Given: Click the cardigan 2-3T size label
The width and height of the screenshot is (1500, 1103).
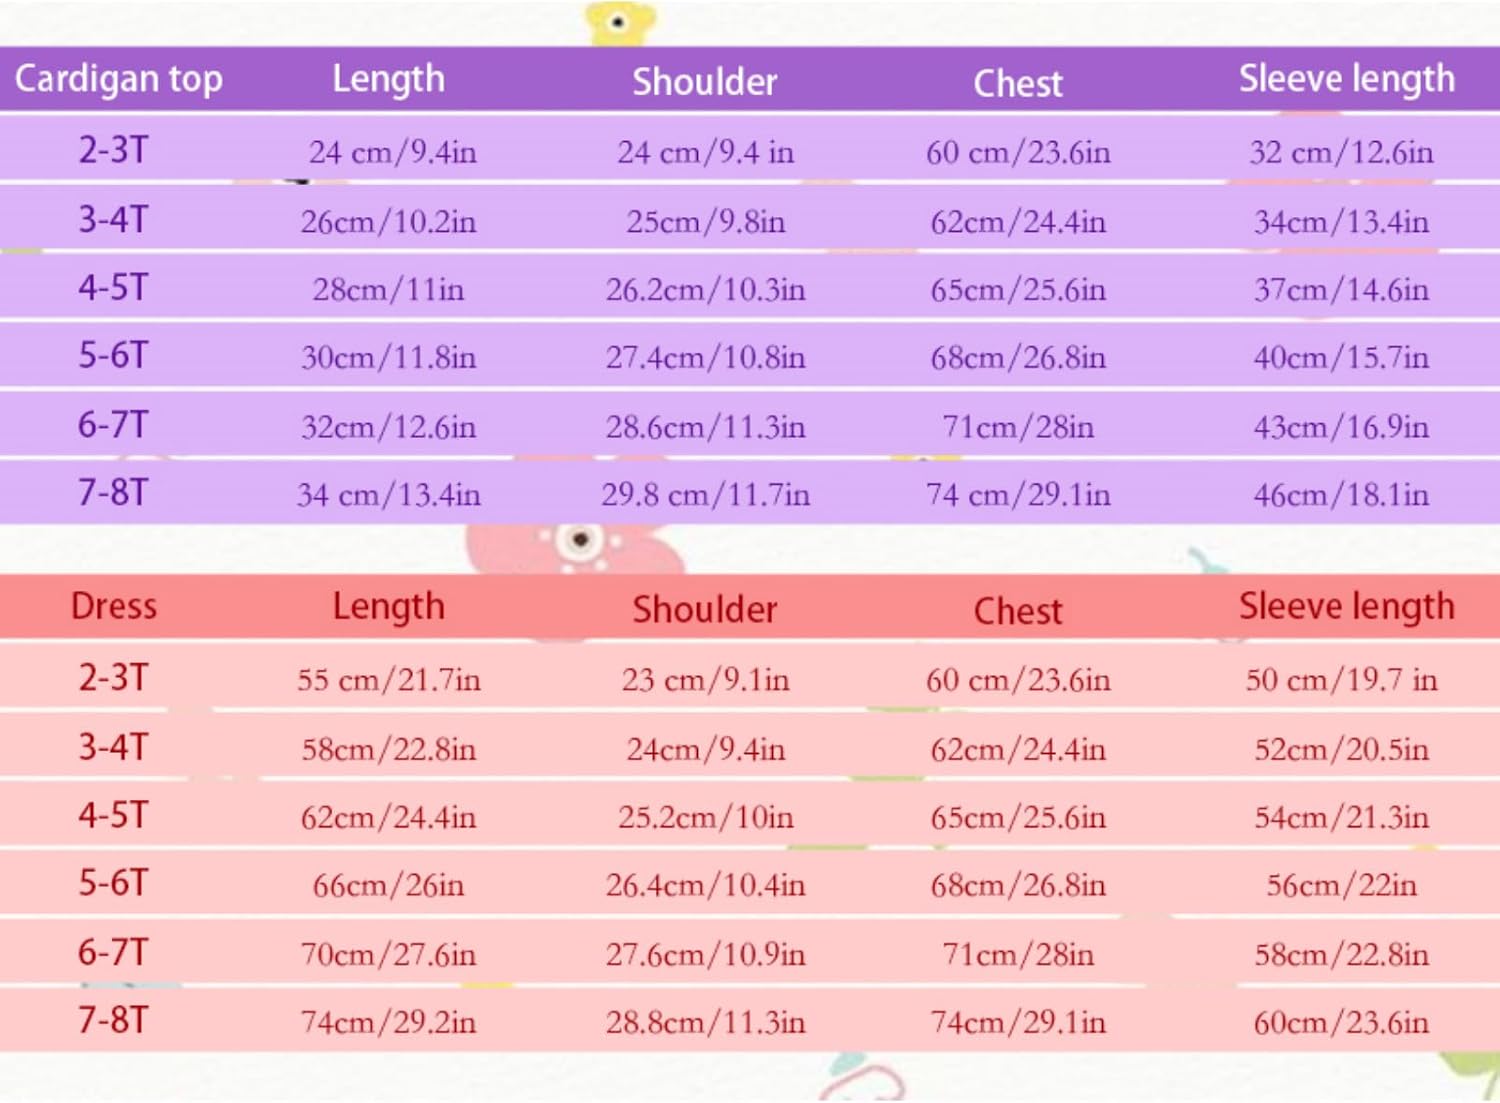Looking at the screenshot, I should (x=113, y=150).
